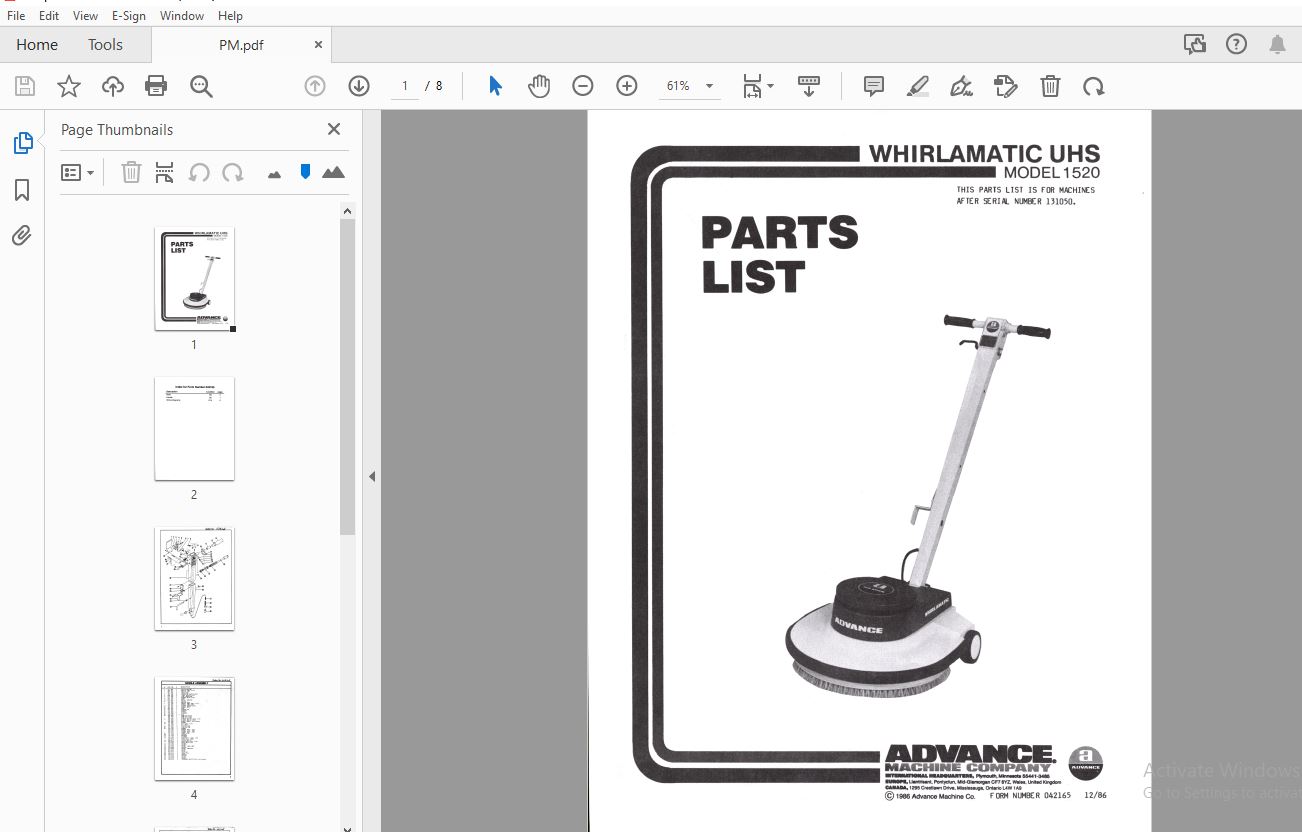Rotate page counterclockwise in thumbnails panel
Image resolution: width=1302 pixels, height=832 pixels.
(199, 172)
